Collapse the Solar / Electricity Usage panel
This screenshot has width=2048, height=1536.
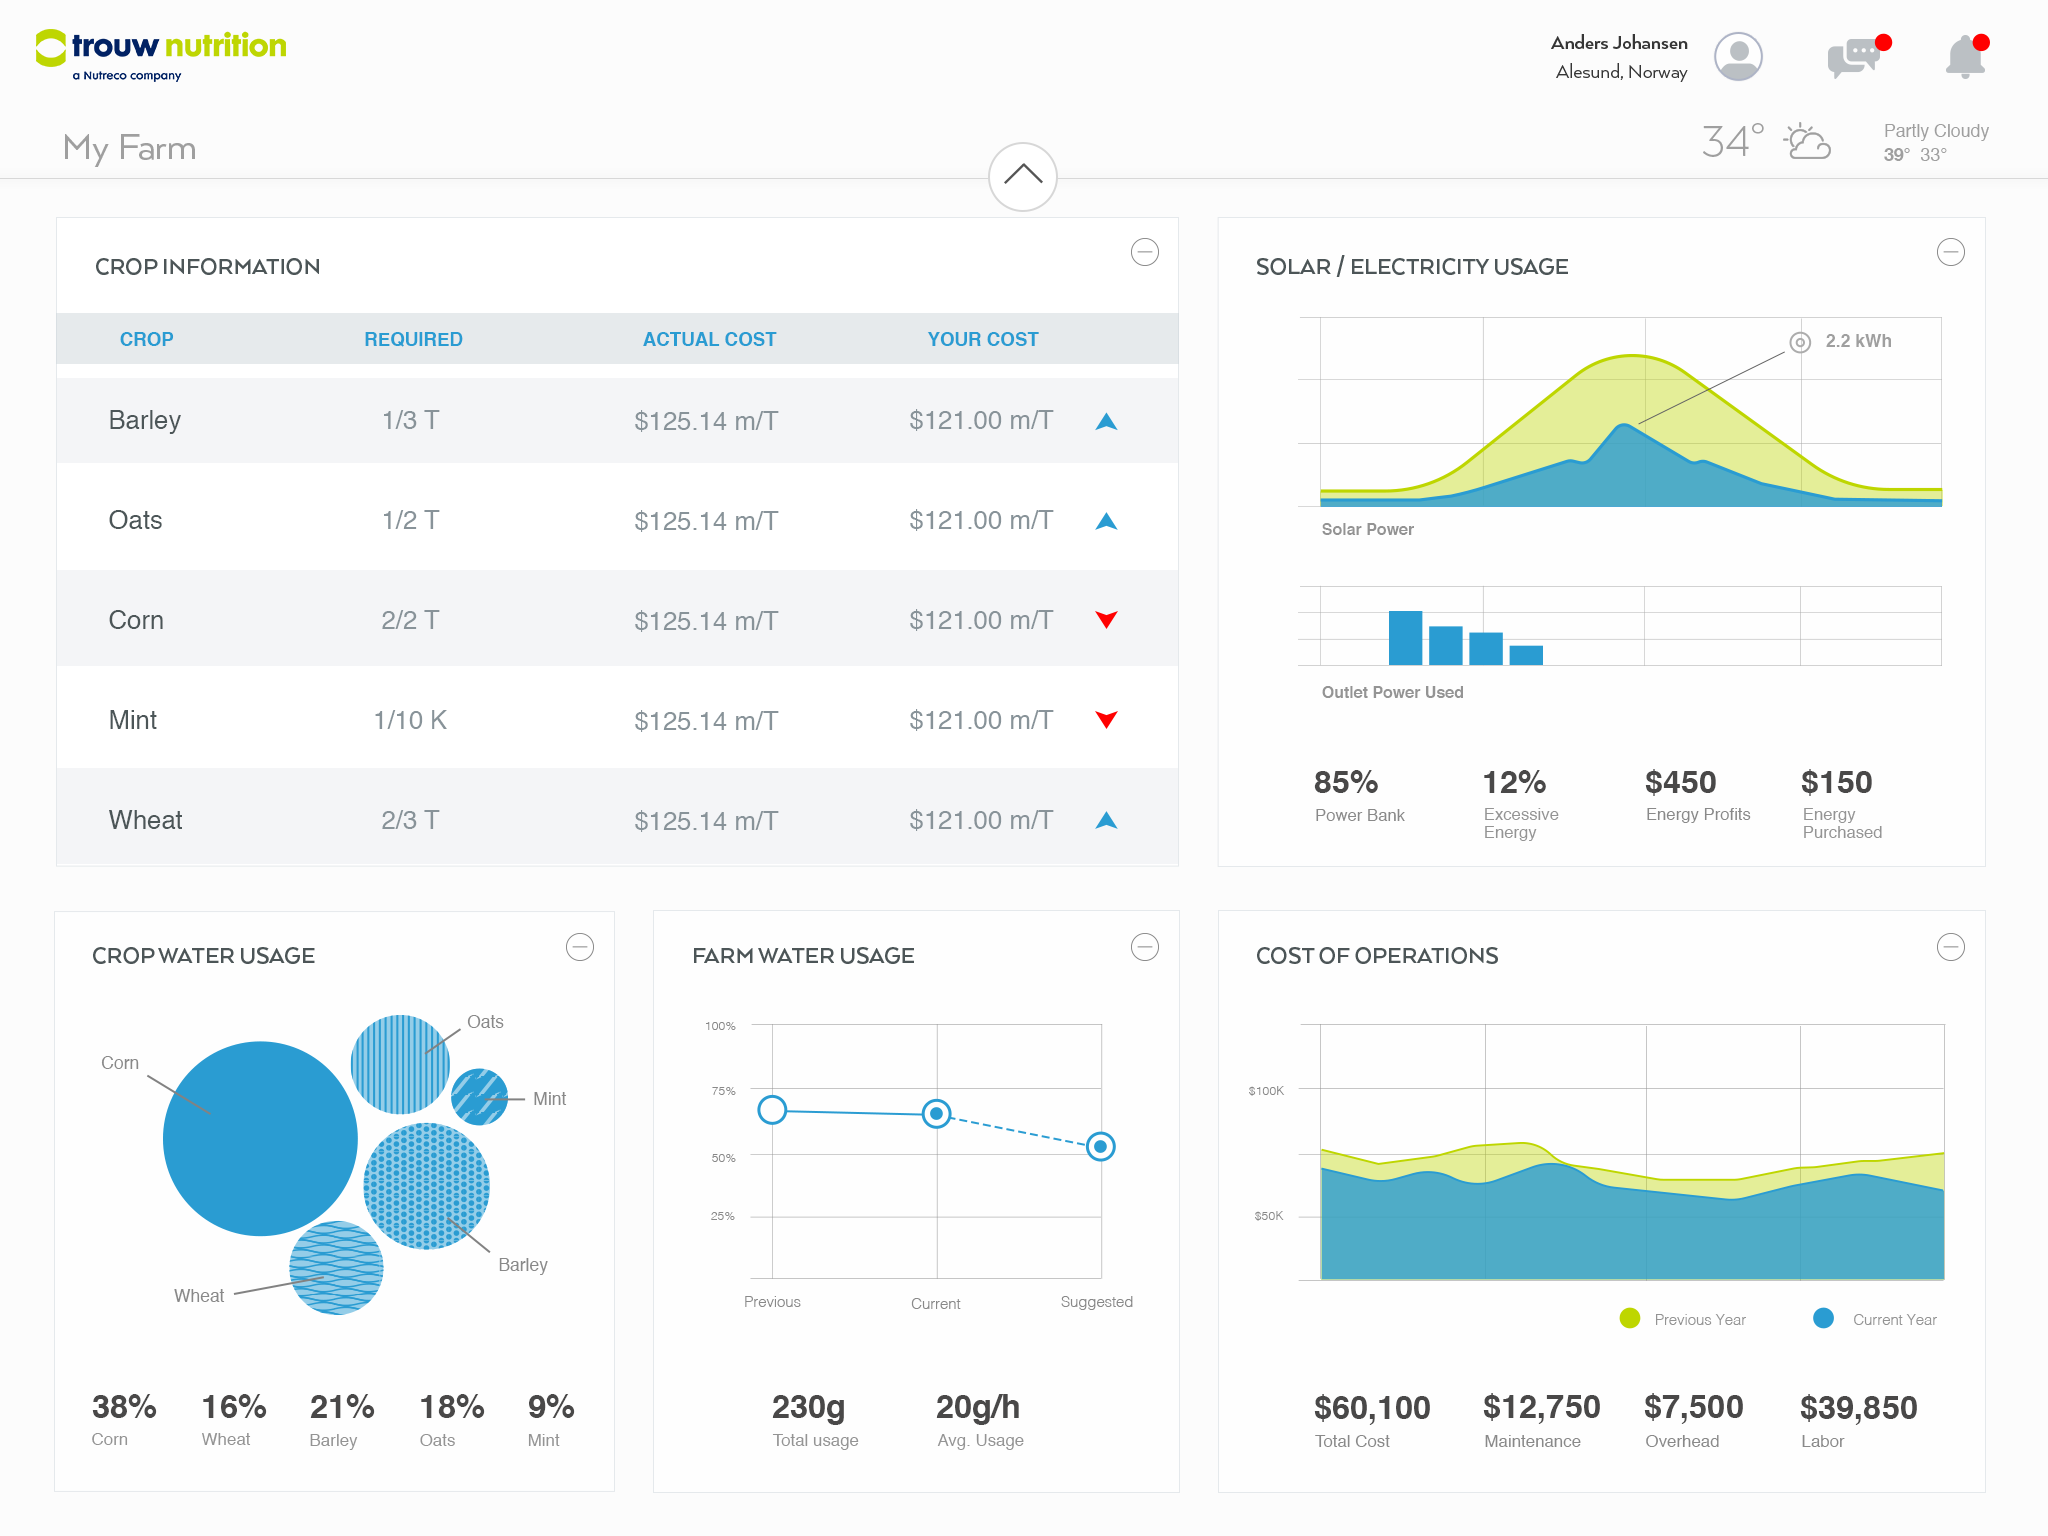1951,252
